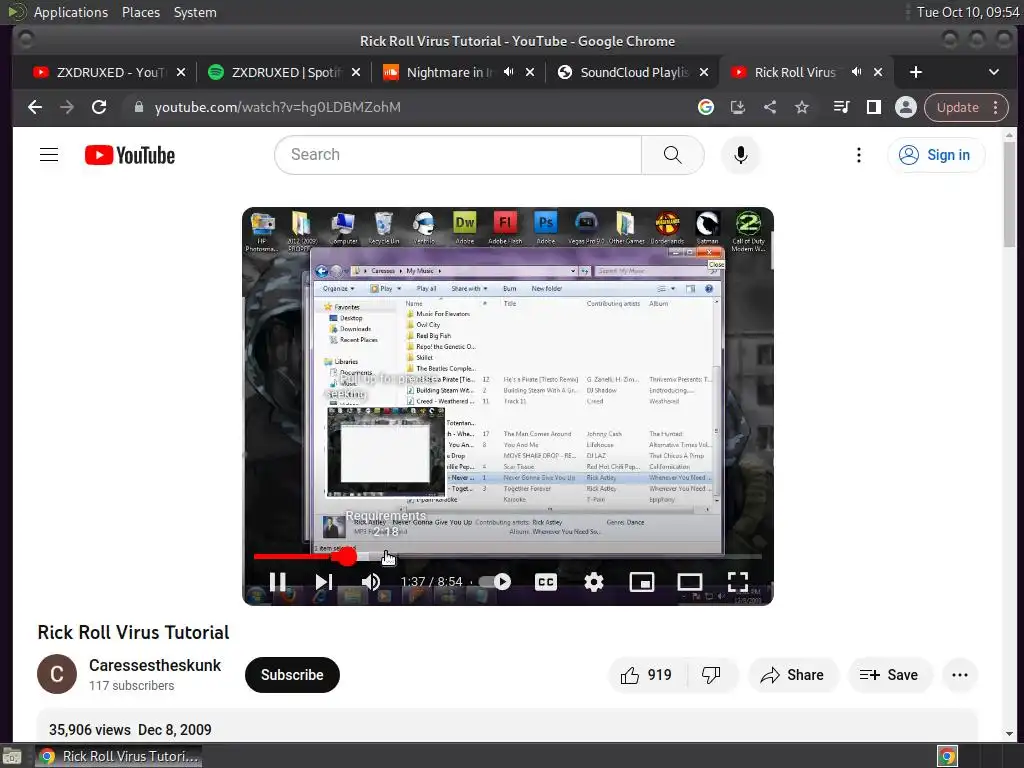Open the Caressestheskunk channel avatar
The image size is (1024, 768).
57,674
